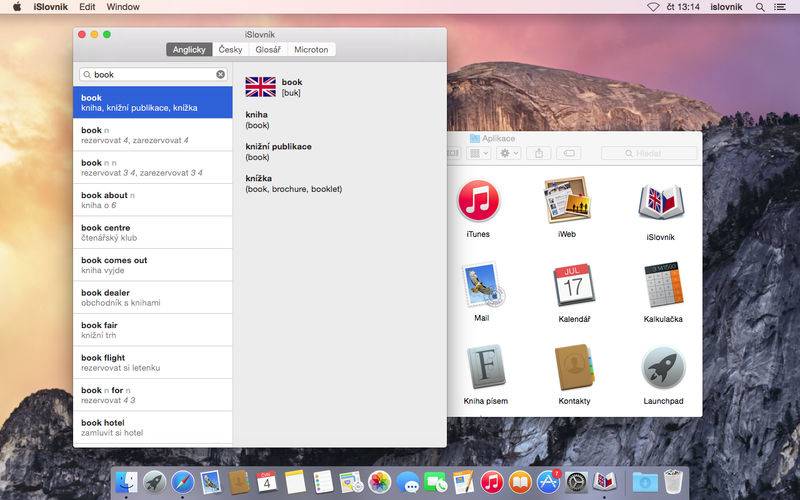Switch to the Microton tab
The width and height of the screenshot is (800, 500).
pyautogui.click(x=311, y=49)
